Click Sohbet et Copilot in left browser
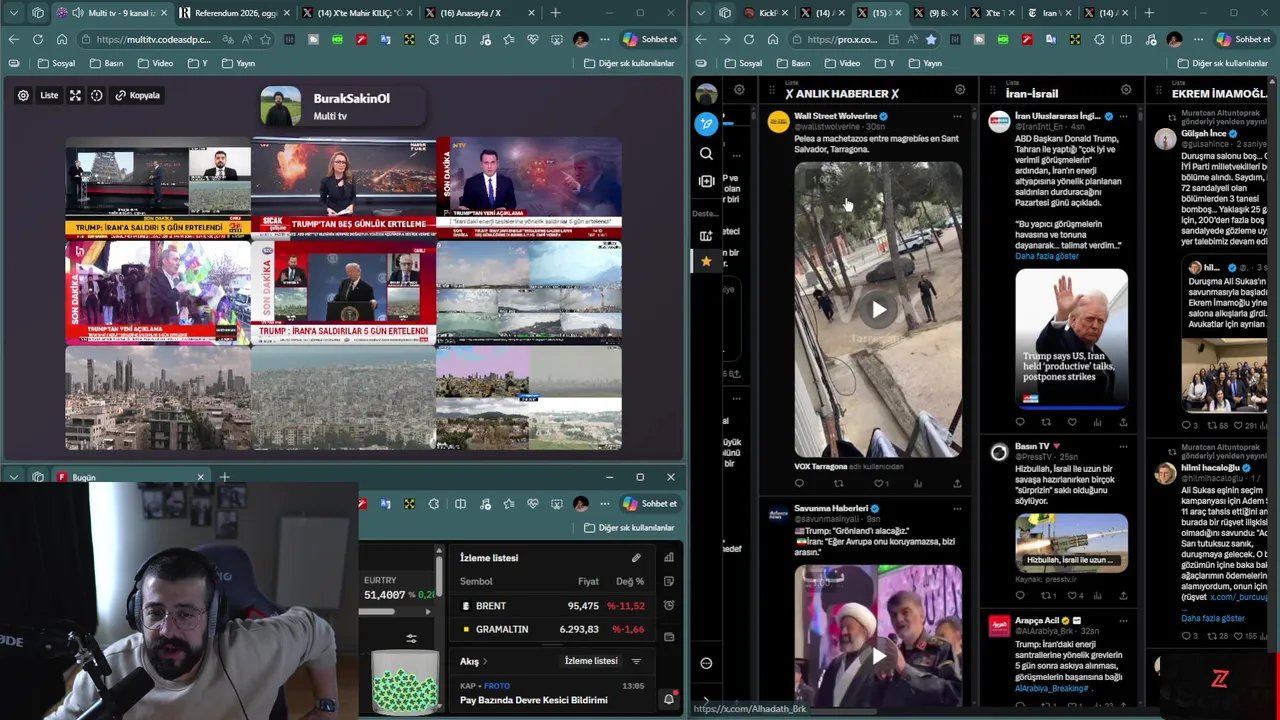The height and width of the screenshot is (720, 1280). (650, 39)
